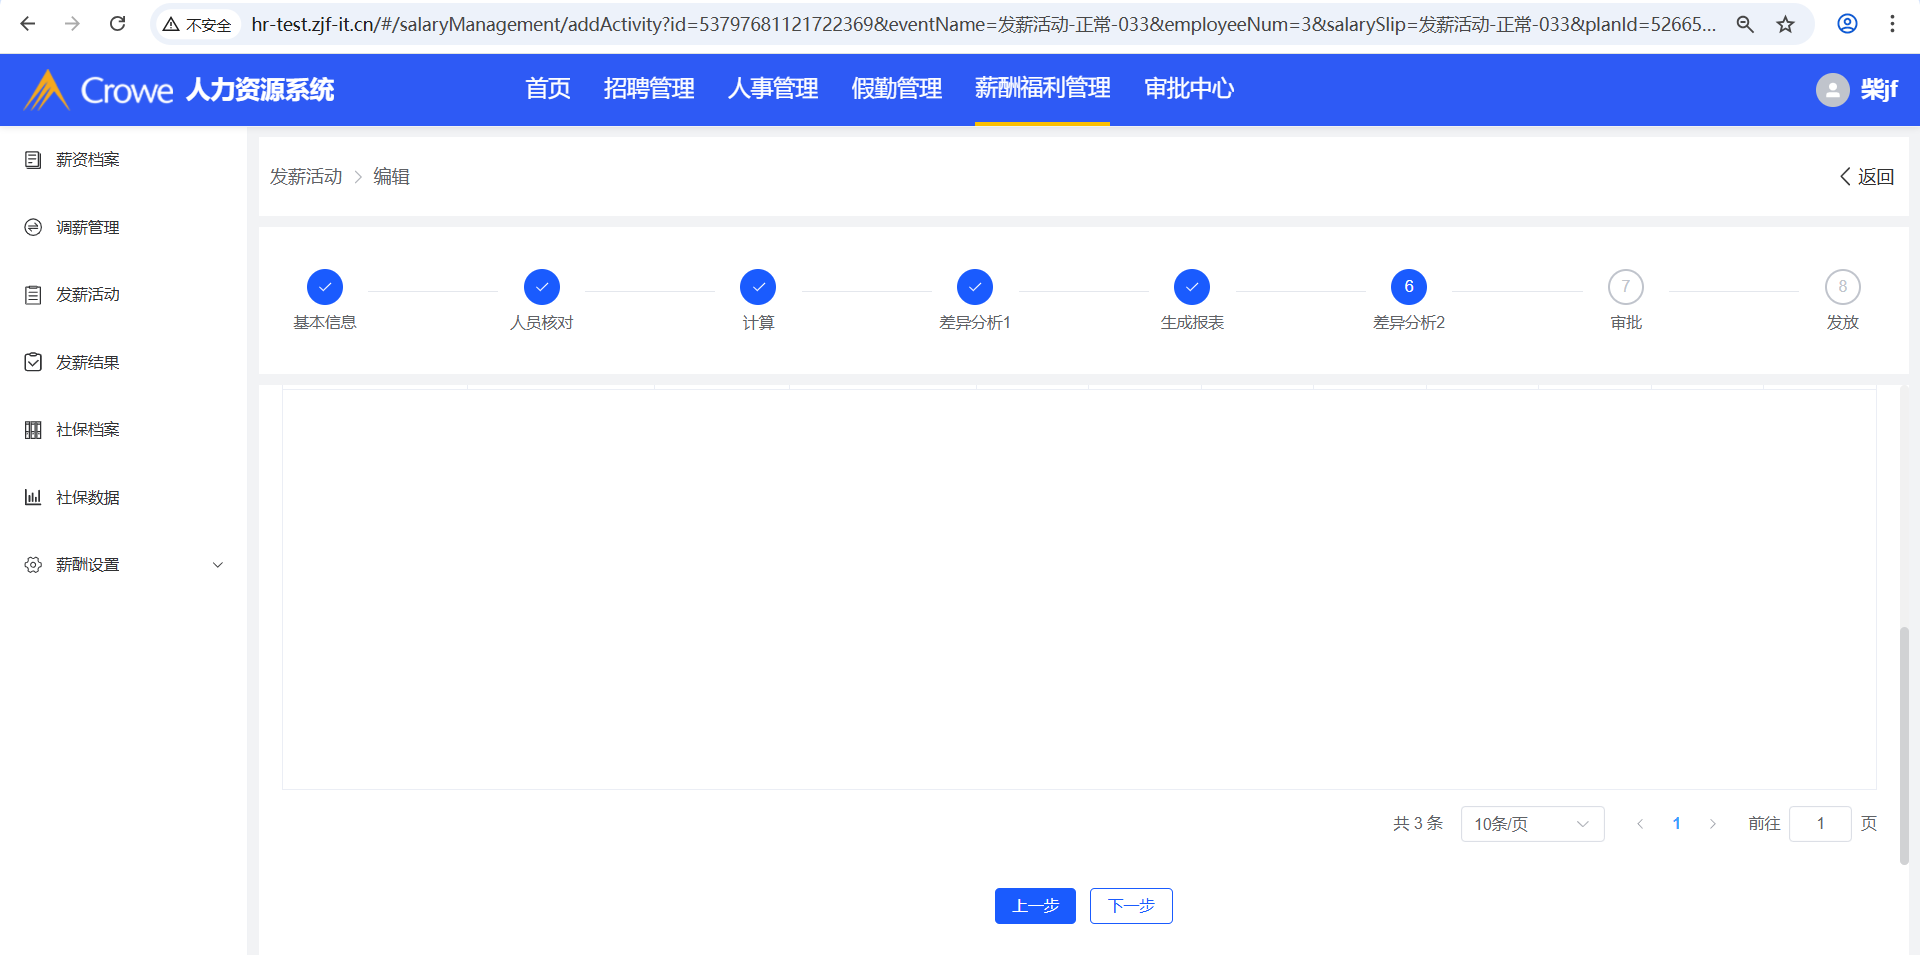Click the 薪资档案 sidebar icon
1920x955 pixels.
(x=33, y=160)
